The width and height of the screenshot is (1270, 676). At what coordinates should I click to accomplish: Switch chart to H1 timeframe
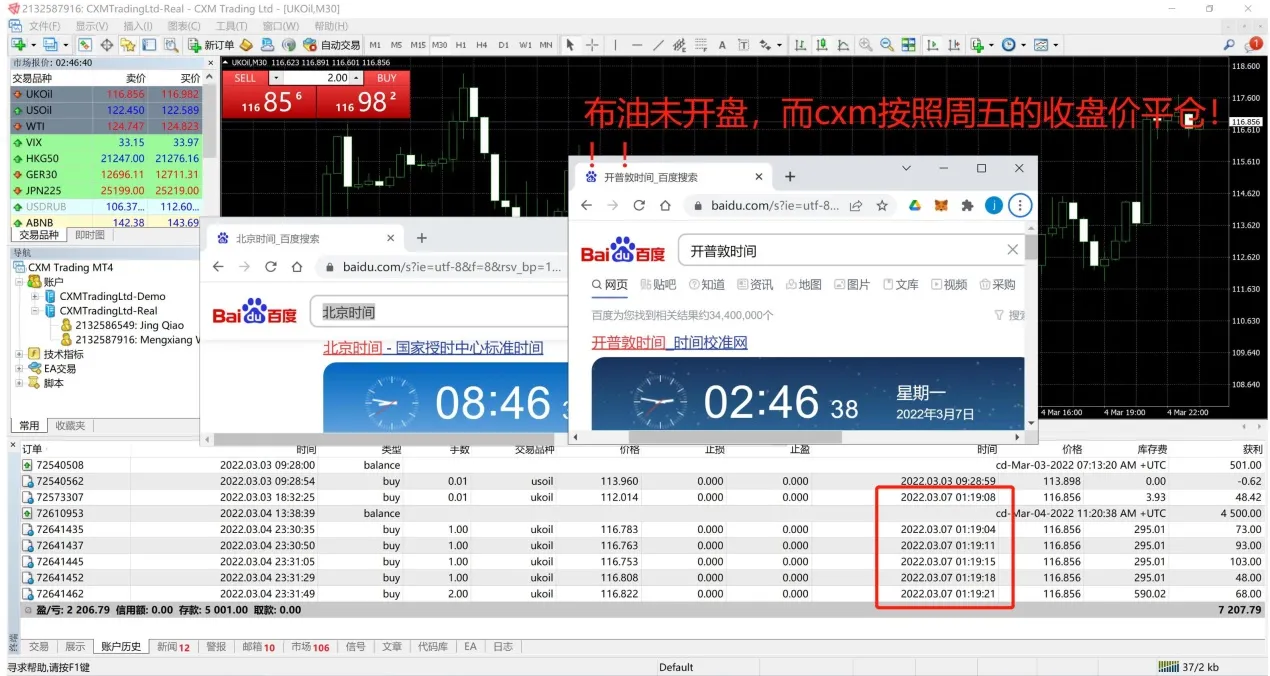click(461, 45)
